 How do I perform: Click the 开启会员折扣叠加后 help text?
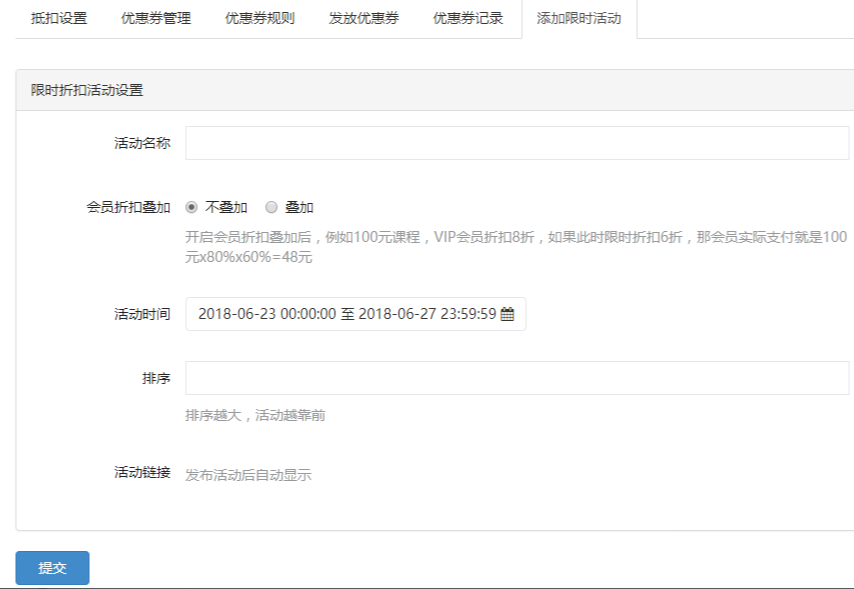click(x=516, y=247)
